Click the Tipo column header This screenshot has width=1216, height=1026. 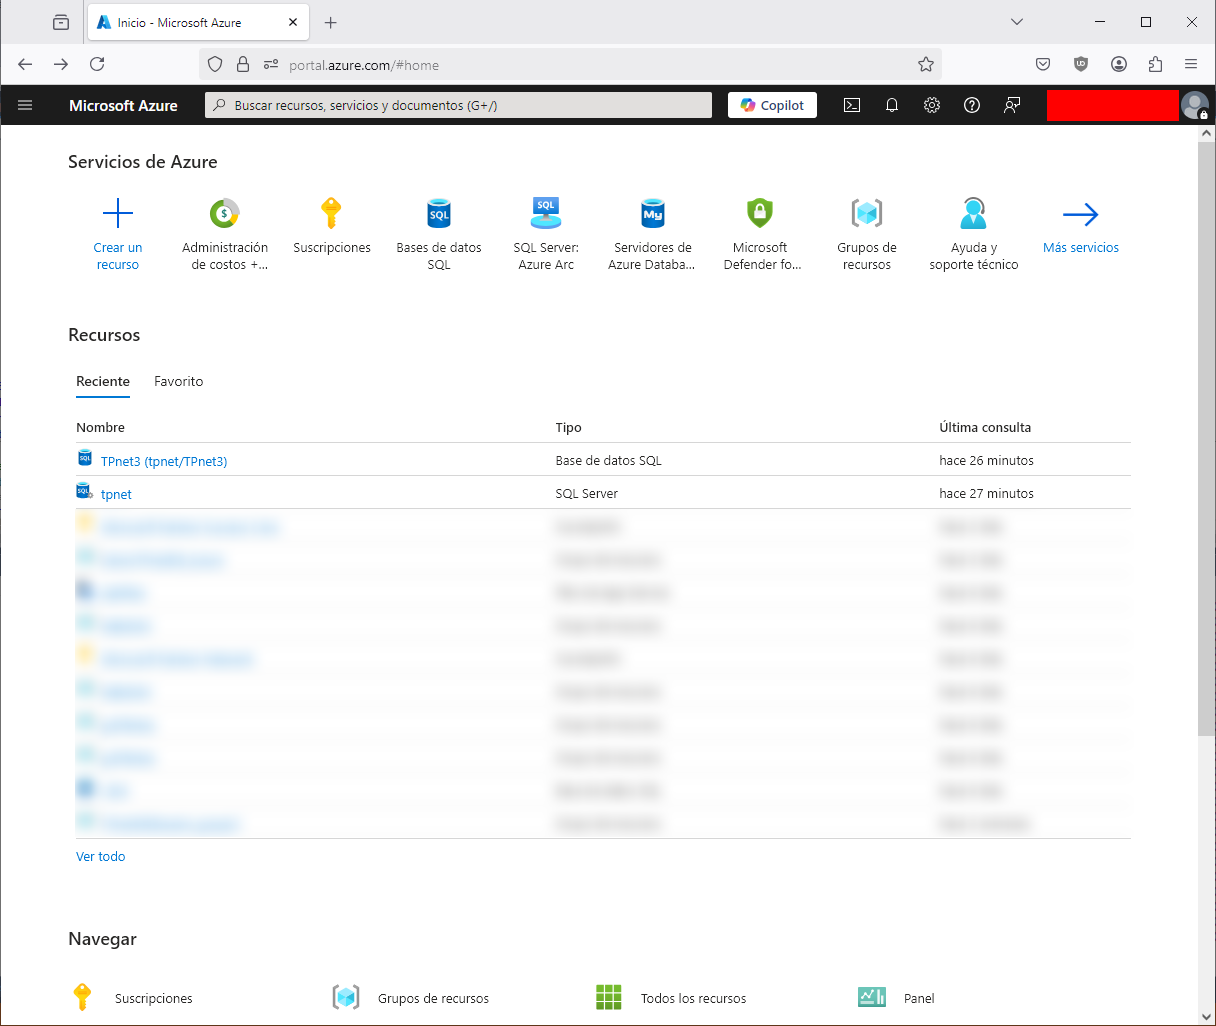pos(569,427)
